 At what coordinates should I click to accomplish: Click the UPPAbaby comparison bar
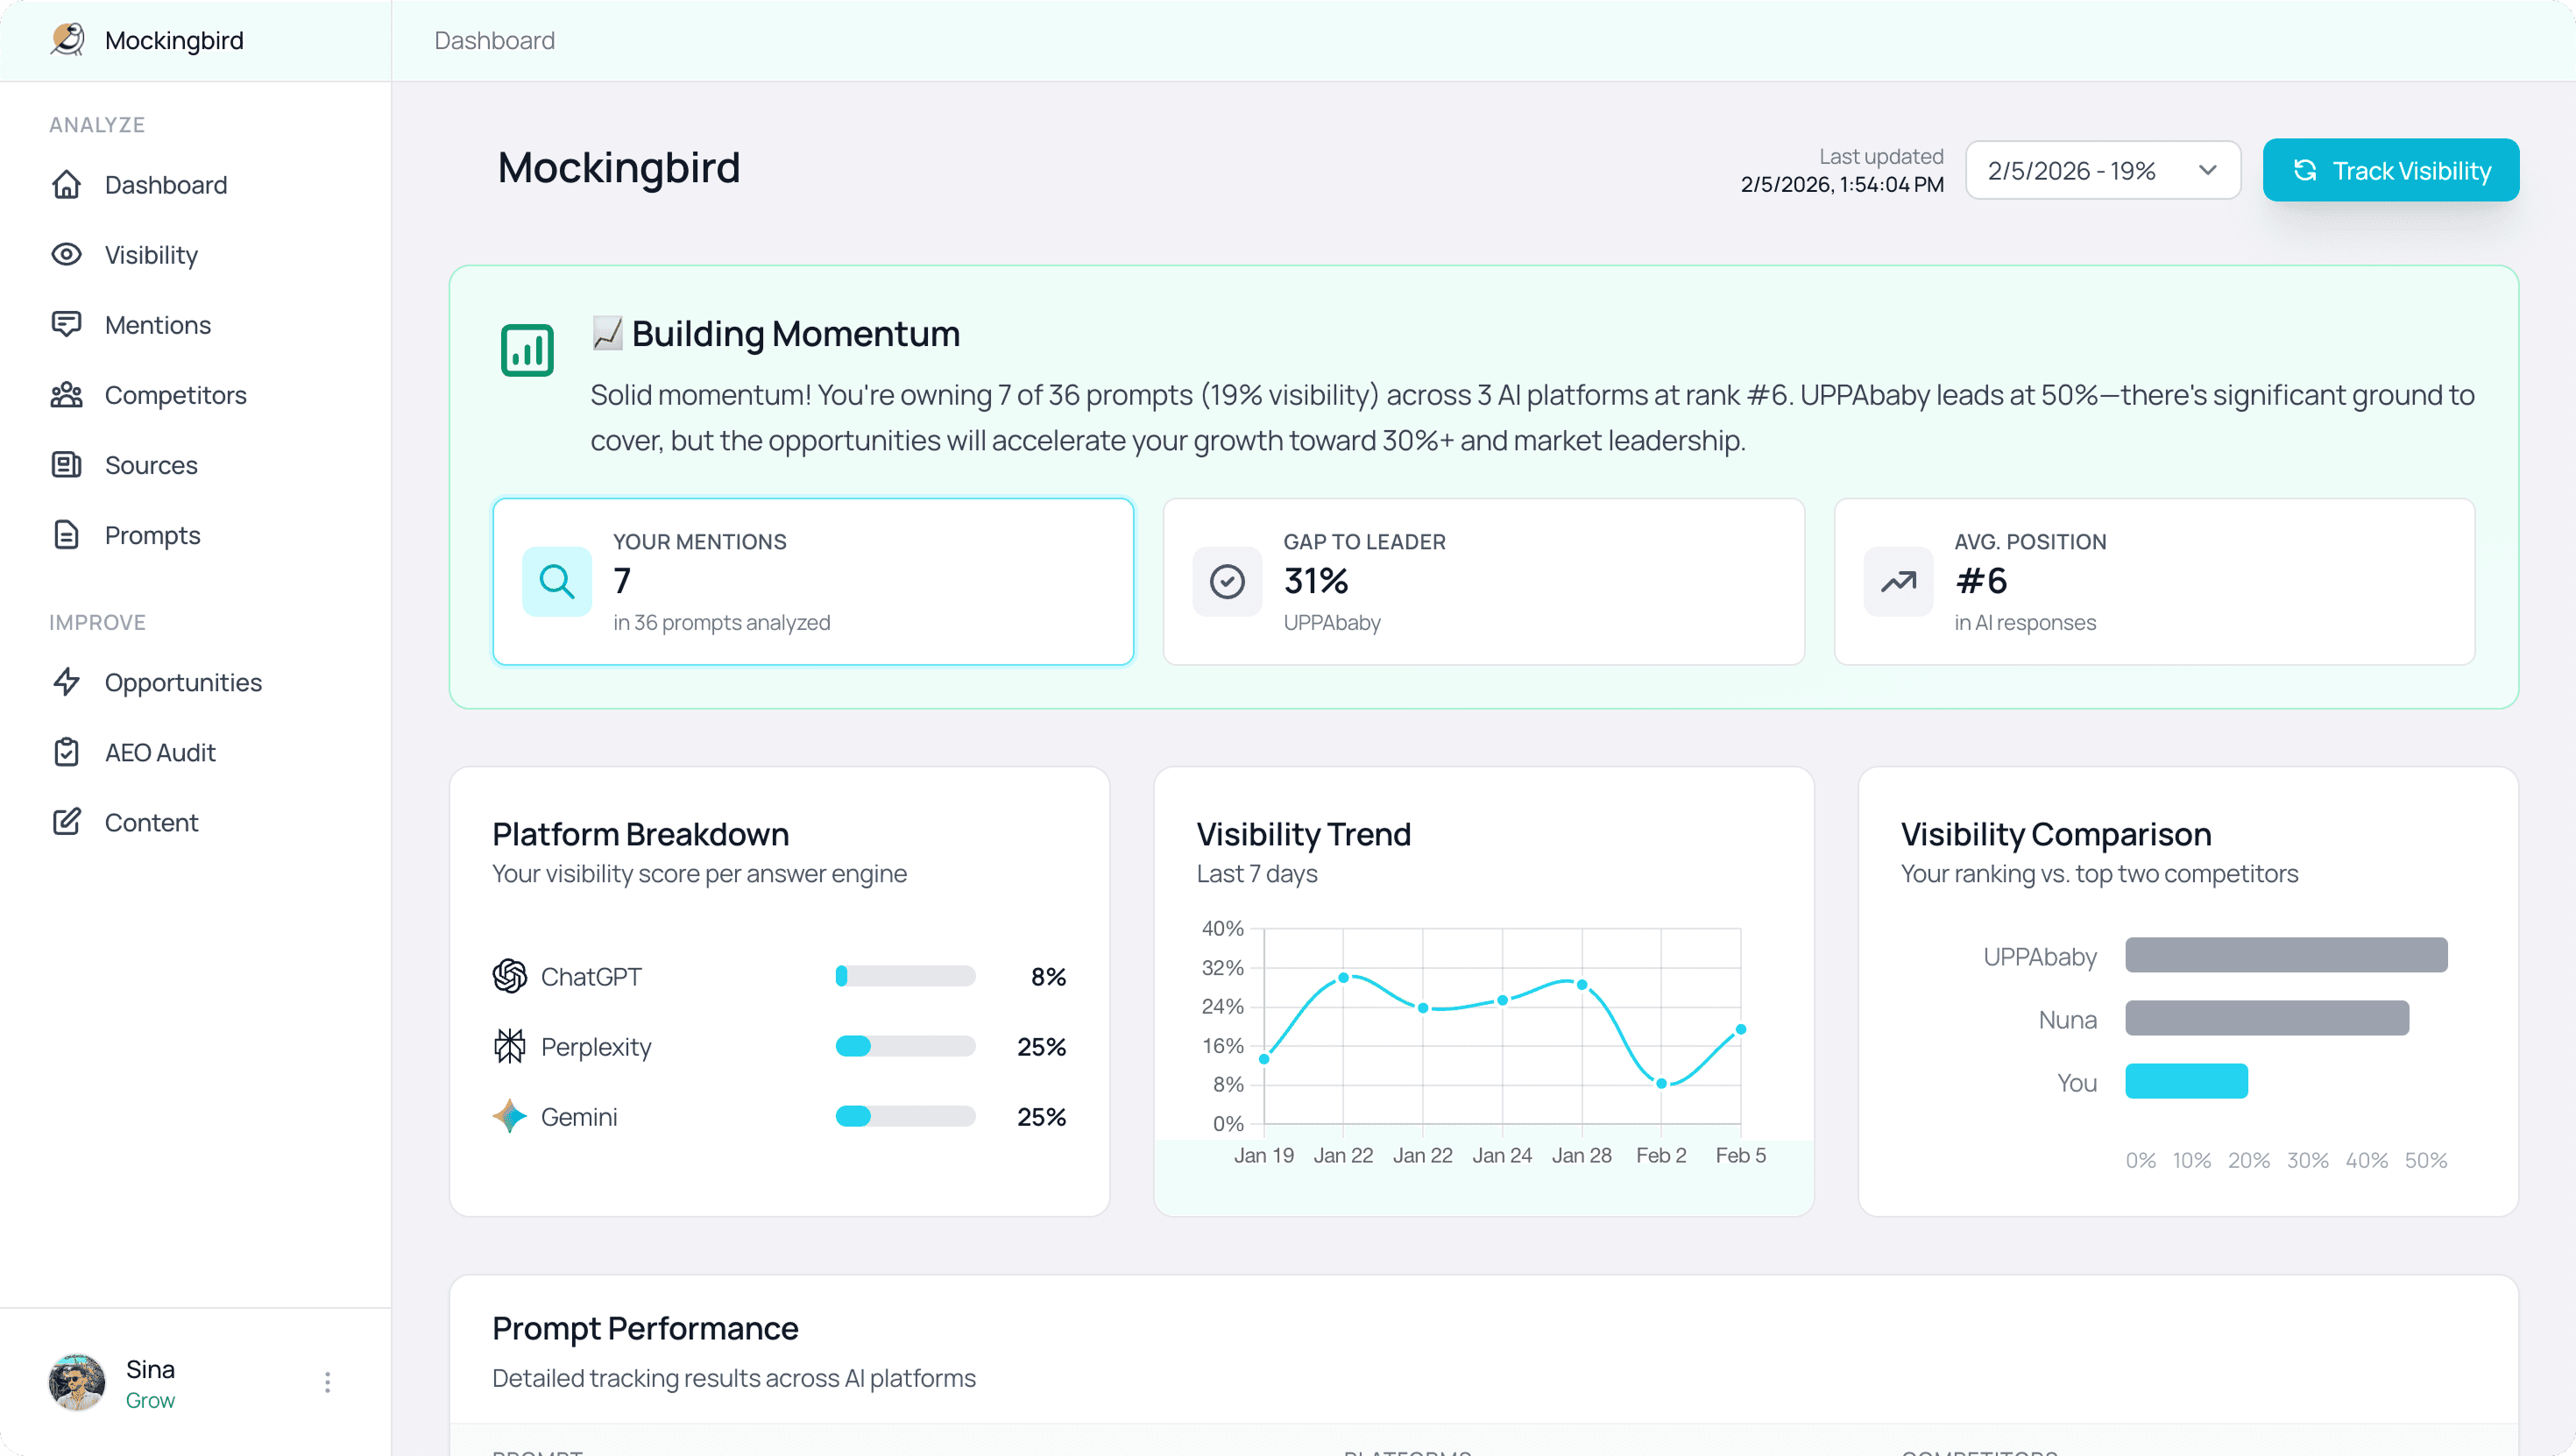pos(2285,955)
